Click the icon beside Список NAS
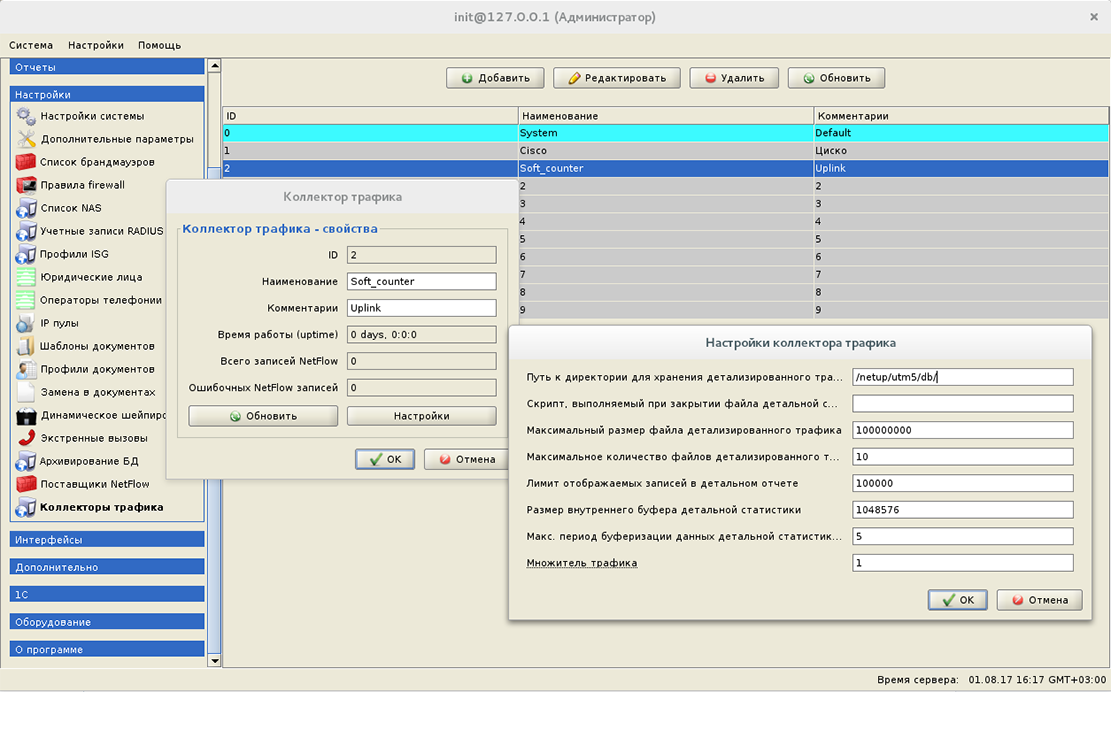The width and height of the screenshot is (1111, 734). pyautogui.click(x=26, y=208)
